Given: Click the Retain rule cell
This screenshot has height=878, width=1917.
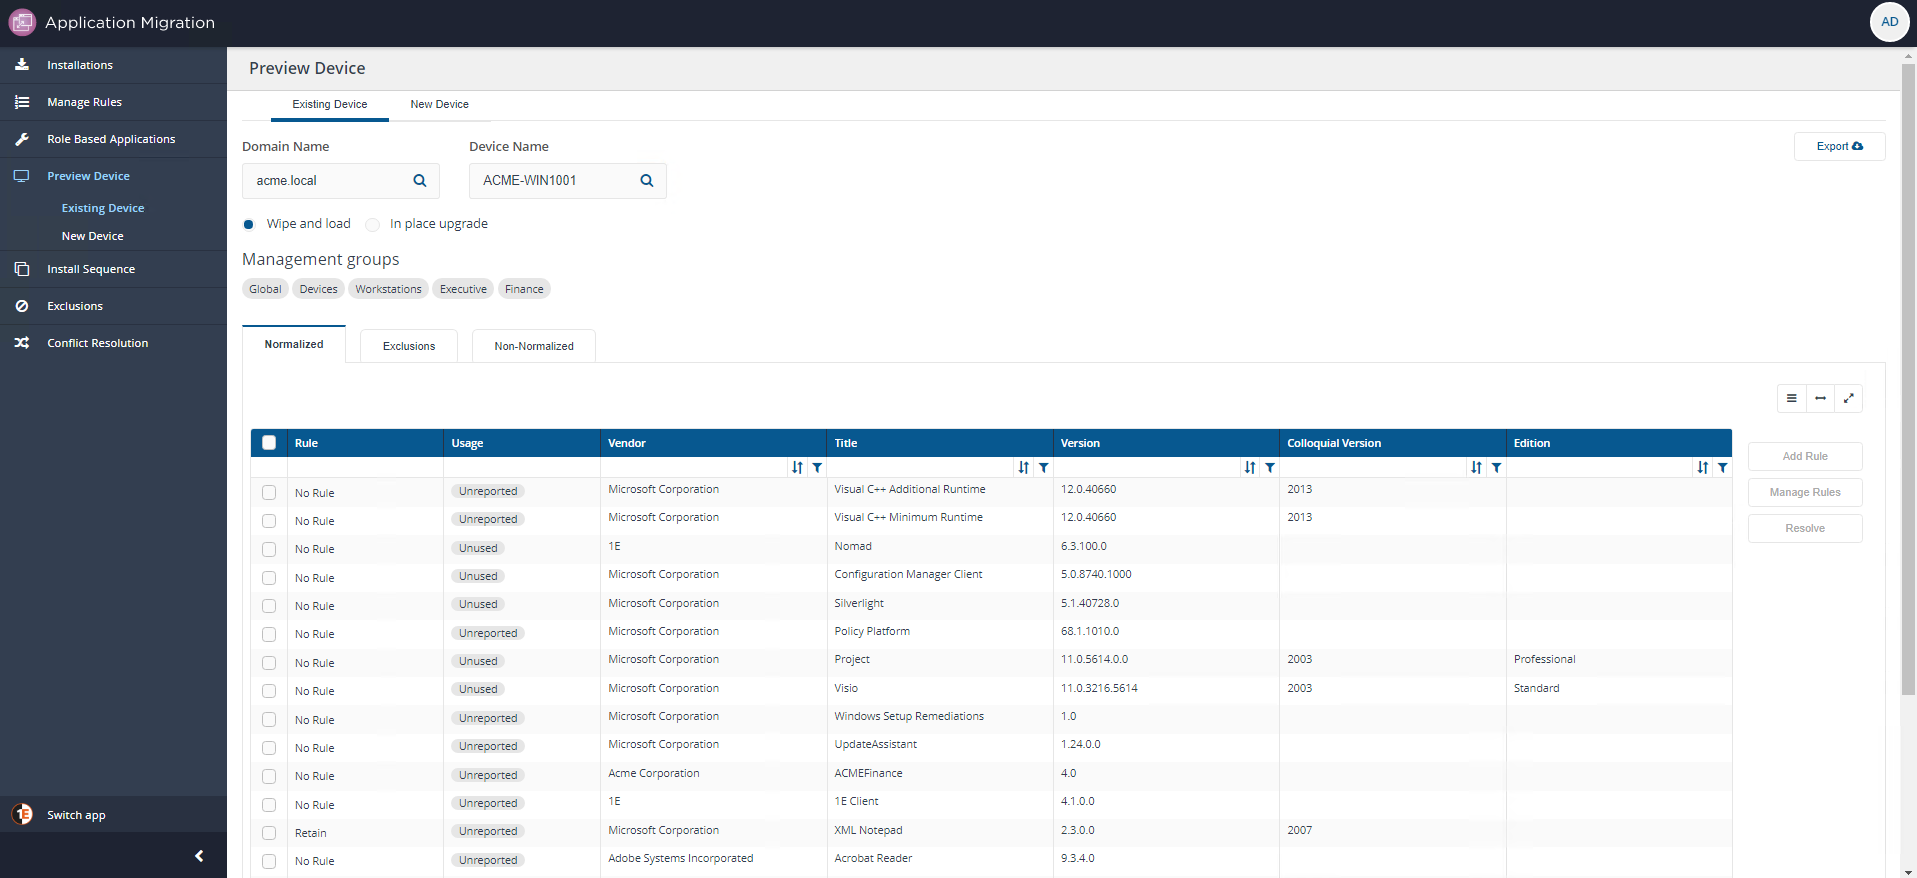Looking at the screenshot, I should point(311,833).
